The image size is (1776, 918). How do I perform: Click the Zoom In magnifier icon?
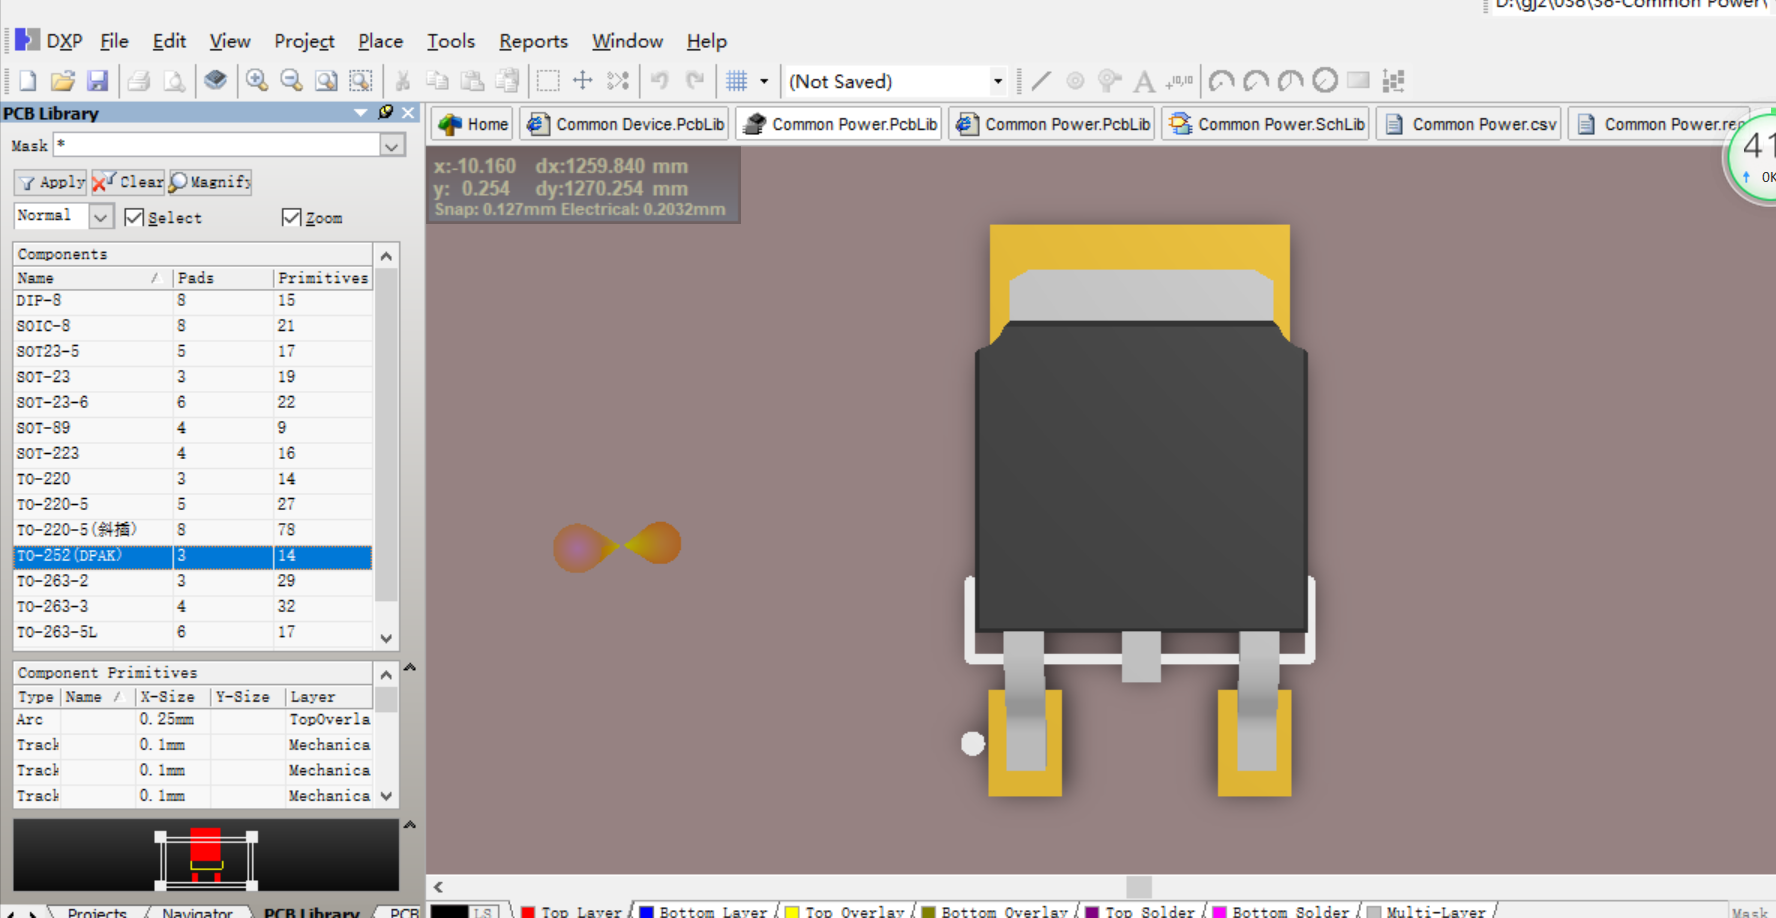click(x=257, y=81)
